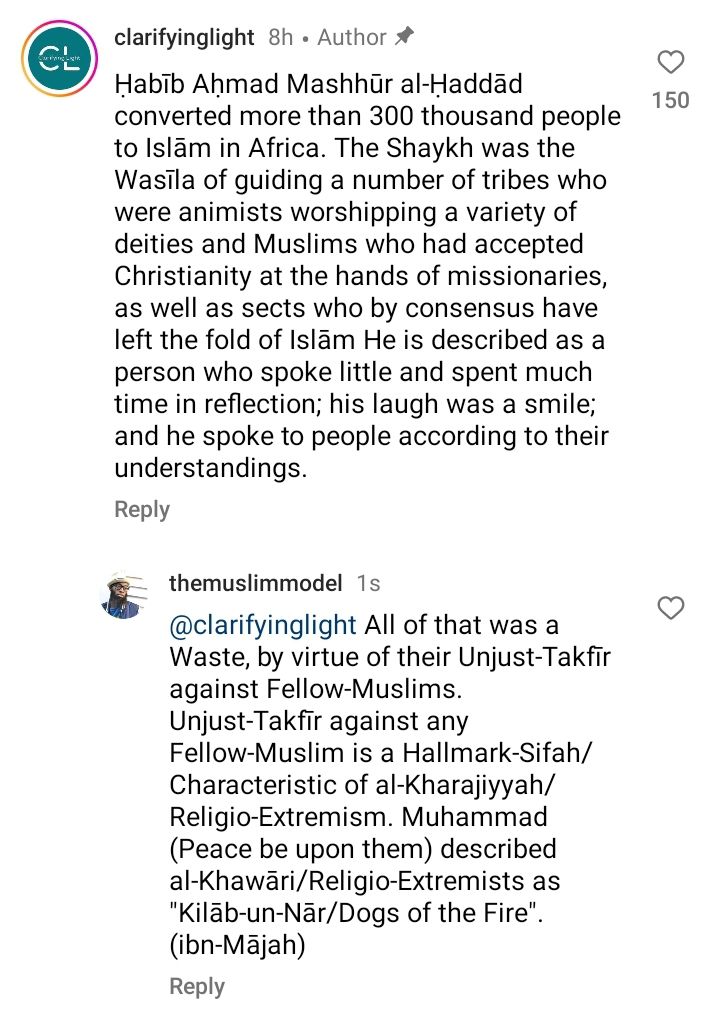Viewport: 720px width, 1022px height.
Task: Click the 8h timestamp
Action: coord(281,38)
